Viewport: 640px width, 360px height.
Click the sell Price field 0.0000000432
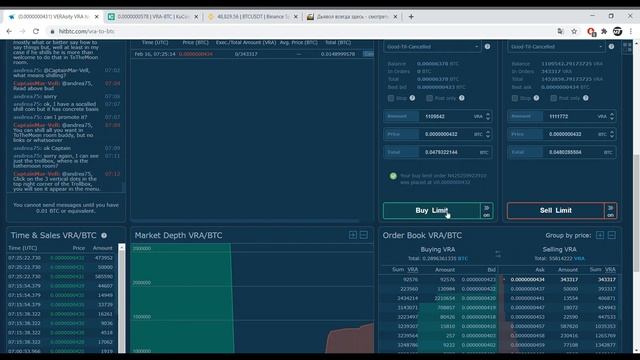[561, 134]
